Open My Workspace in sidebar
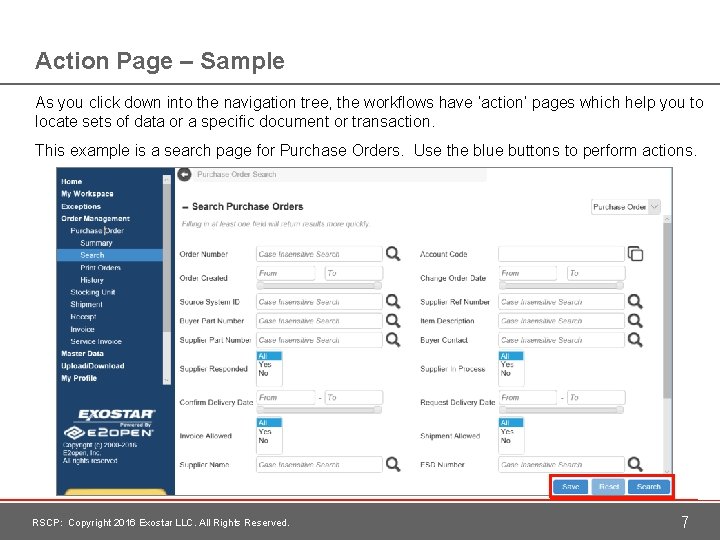 coord(87,194)
